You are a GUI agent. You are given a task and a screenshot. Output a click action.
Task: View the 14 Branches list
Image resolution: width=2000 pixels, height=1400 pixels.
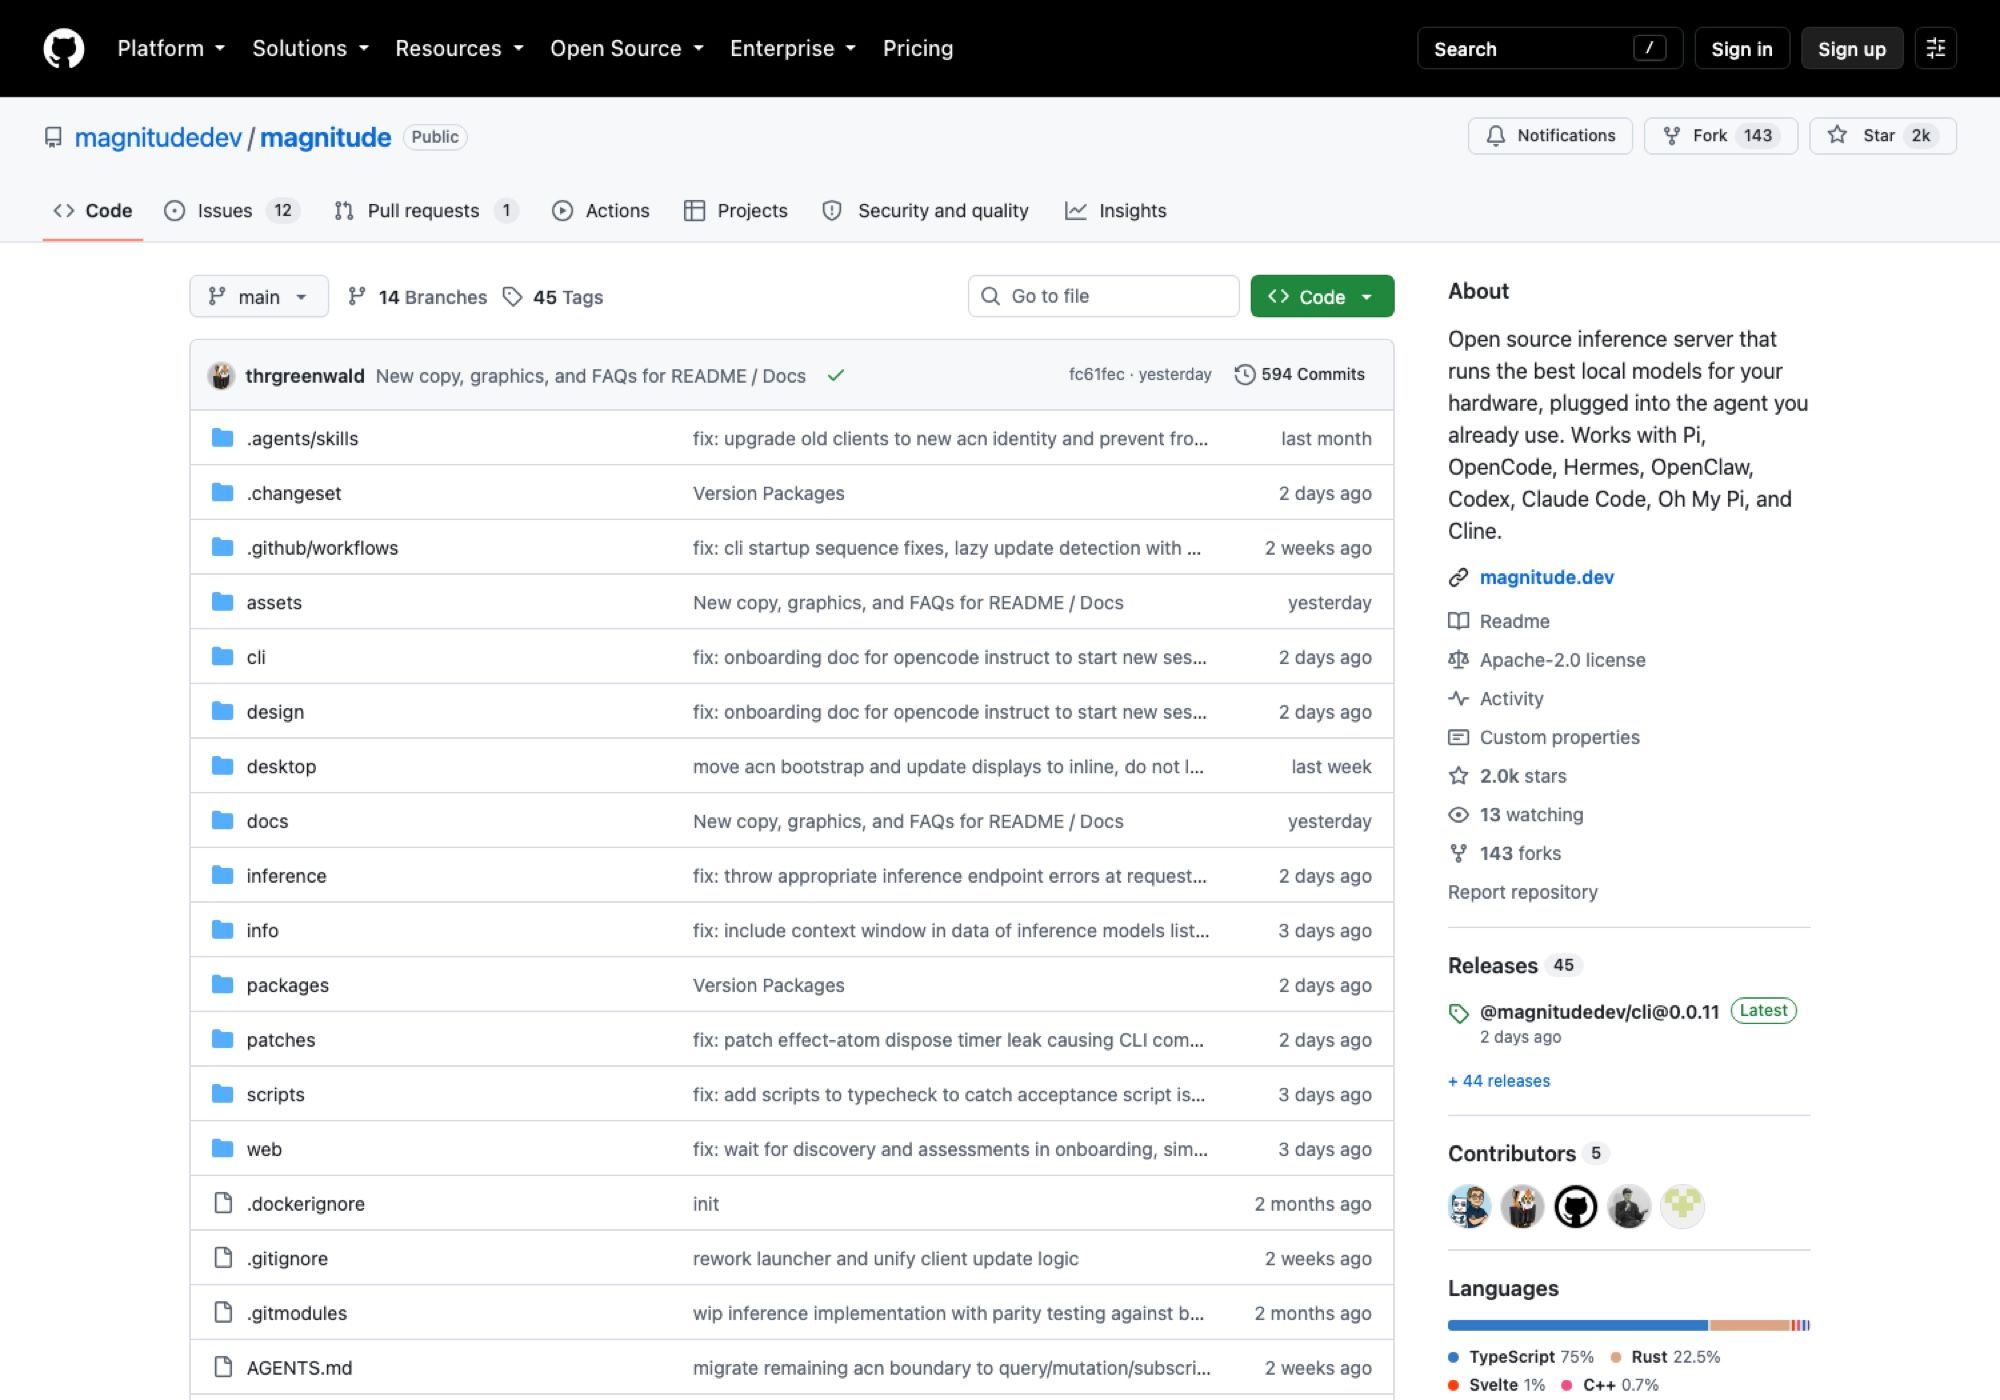(x=417, y=297)
